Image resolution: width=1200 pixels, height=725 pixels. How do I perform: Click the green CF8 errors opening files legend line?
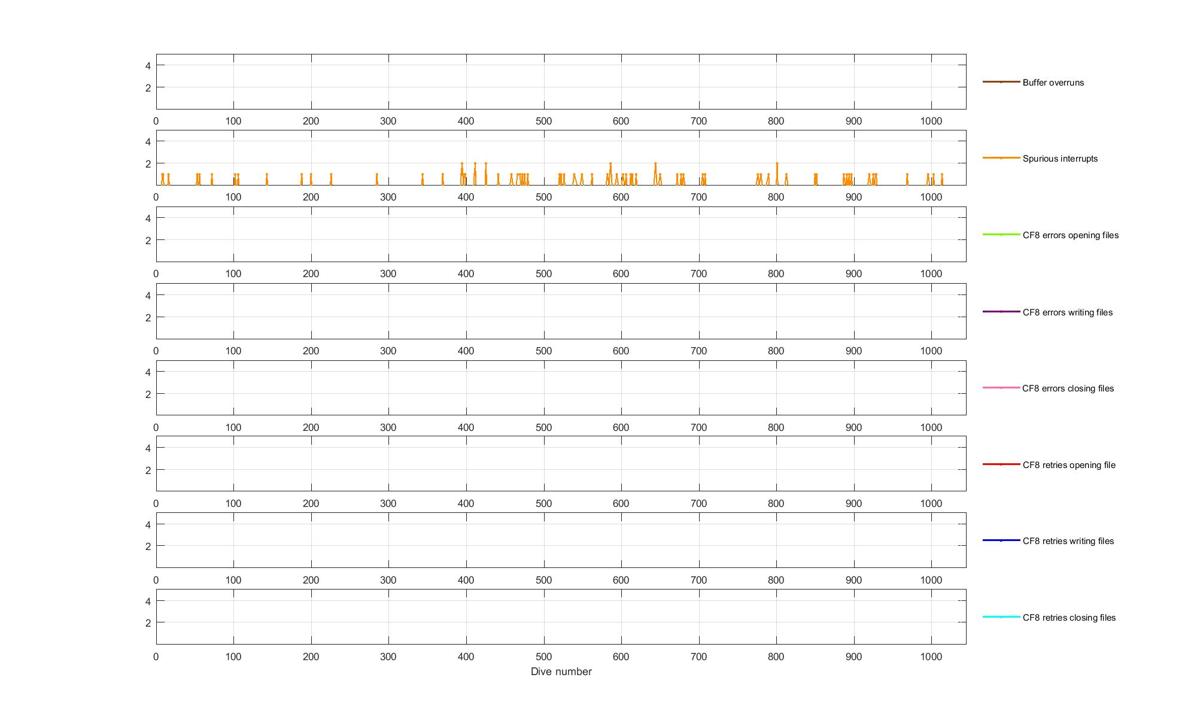pos(1001,235)
